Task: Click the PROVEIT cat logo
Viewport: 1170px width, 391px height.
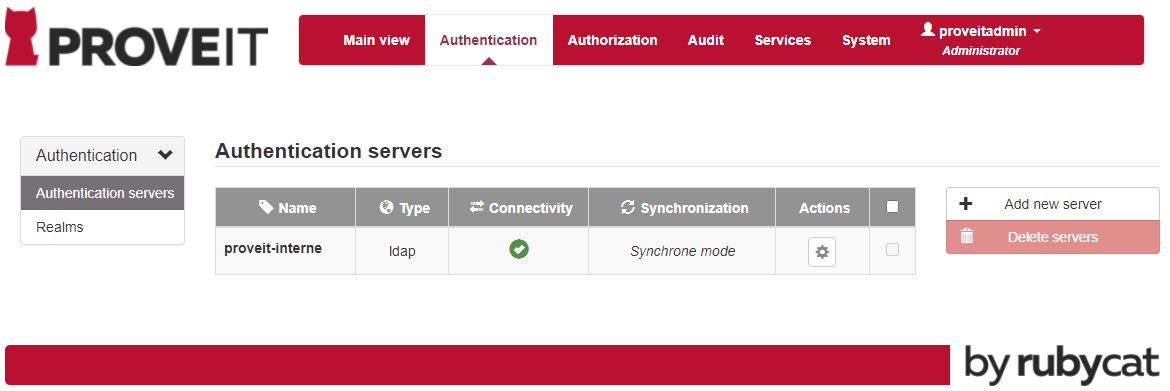Action: click(20, 37)
